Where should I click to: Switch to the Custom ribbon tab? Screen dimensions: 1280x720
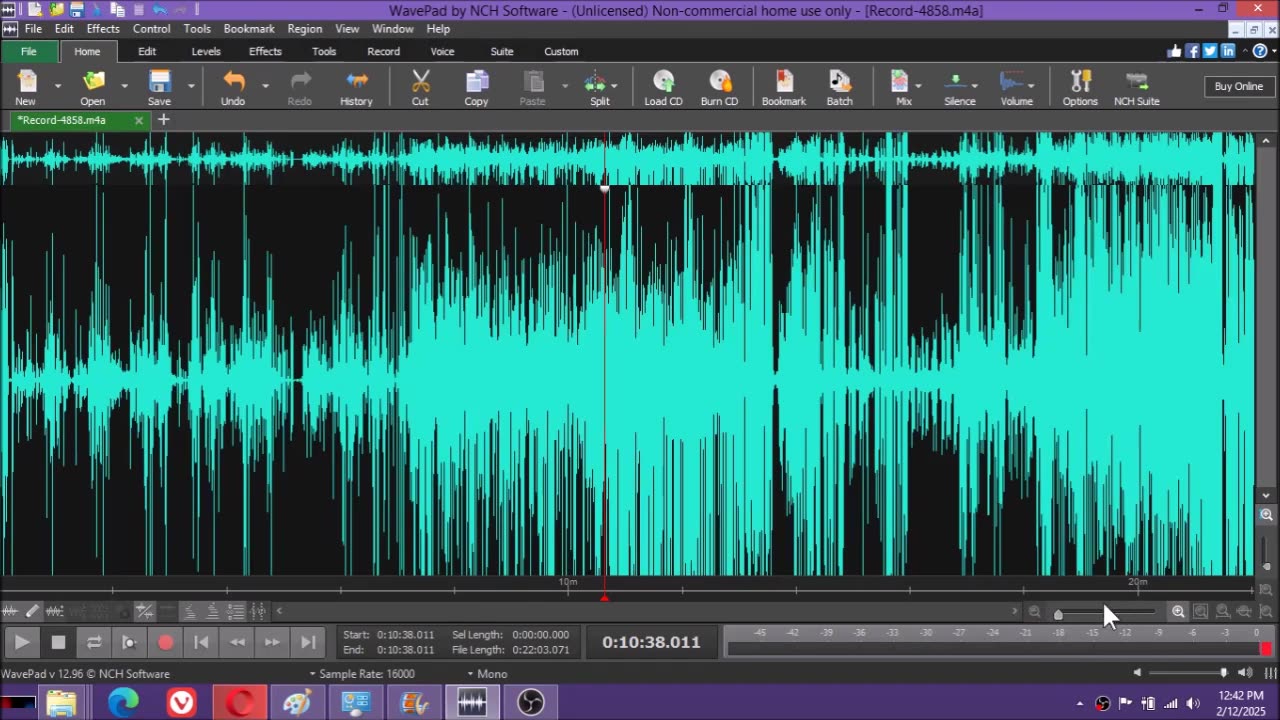561,51
